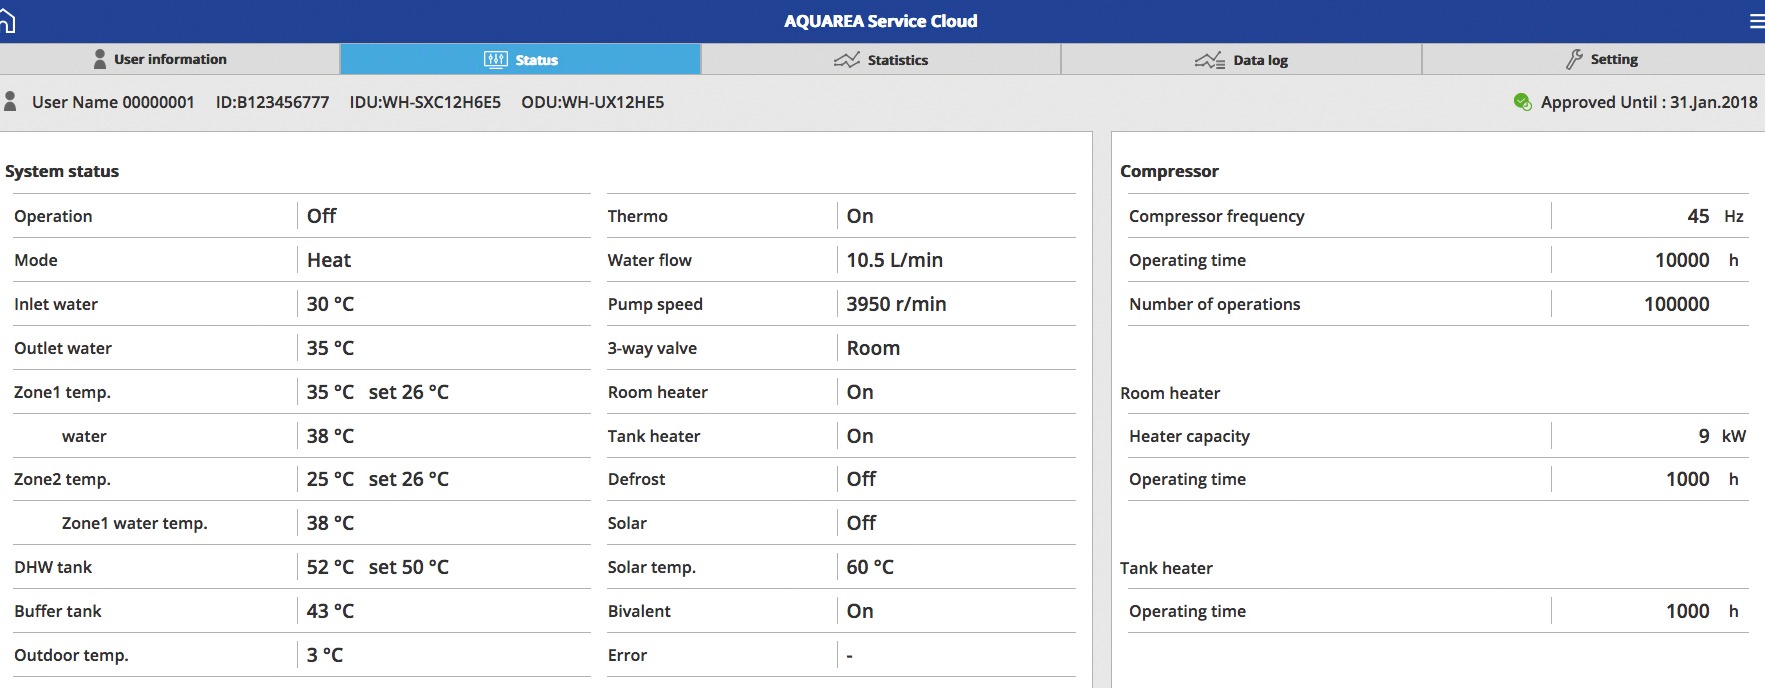Click the Number of operations label
Screen dimensions: 1765x688
coord(1214,304)
